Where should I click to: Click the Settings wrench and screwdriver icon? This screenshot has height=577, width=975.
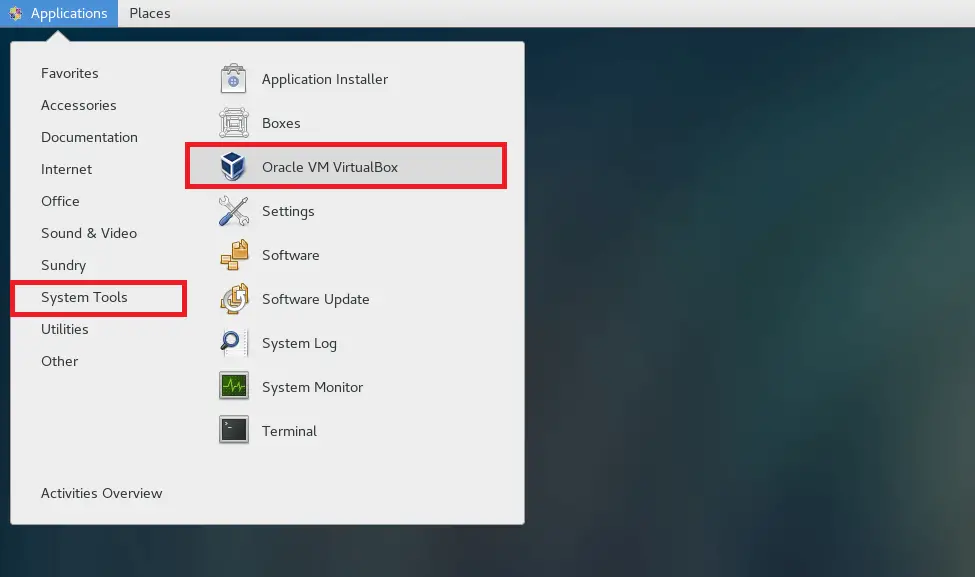(234, 211)
